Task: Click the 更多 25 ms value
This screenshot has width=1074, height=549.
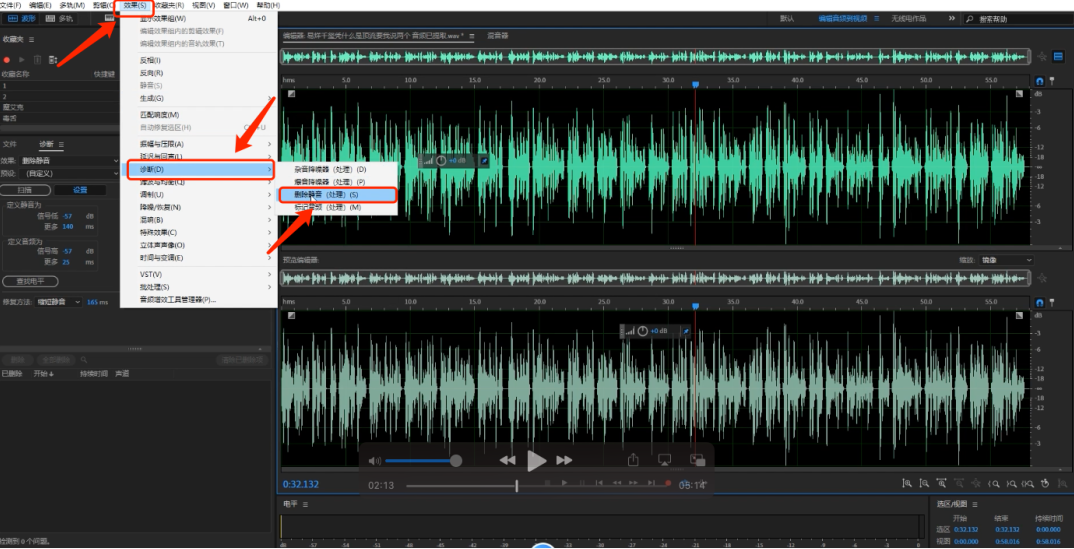Action: pyautogui.click(x=68, y=261)
